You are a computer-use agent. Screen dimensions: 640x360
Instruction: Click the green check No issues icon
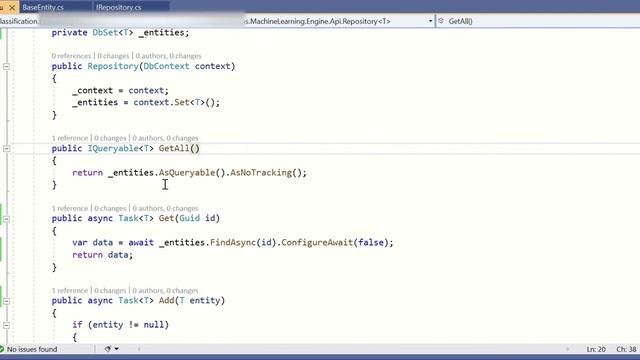(x=2, y=349)
